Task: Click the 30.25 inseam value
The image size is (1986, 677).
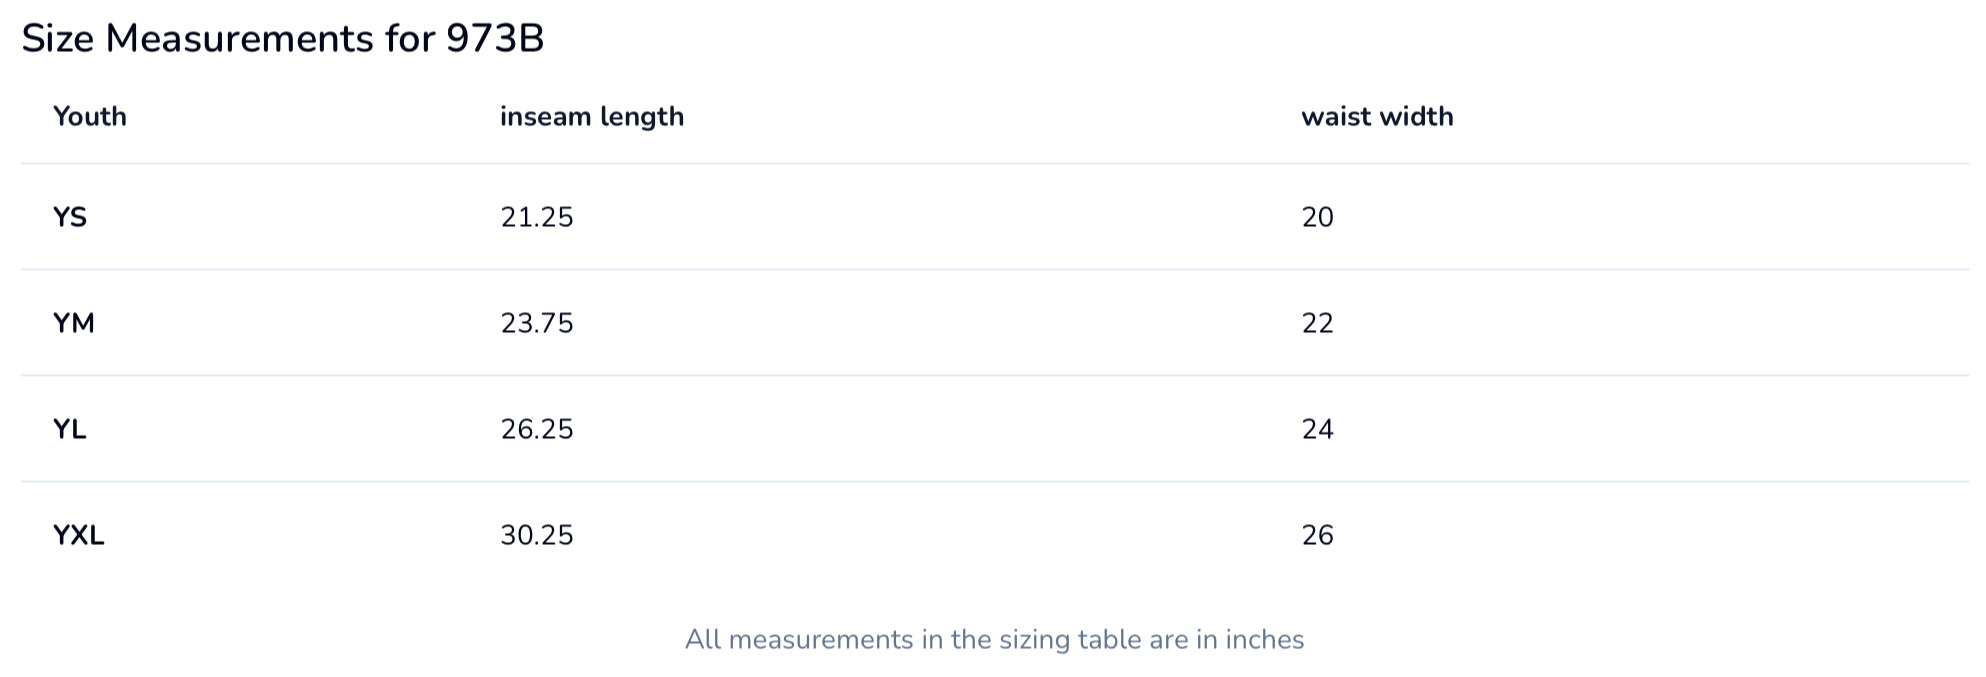Action: [537, 535]
